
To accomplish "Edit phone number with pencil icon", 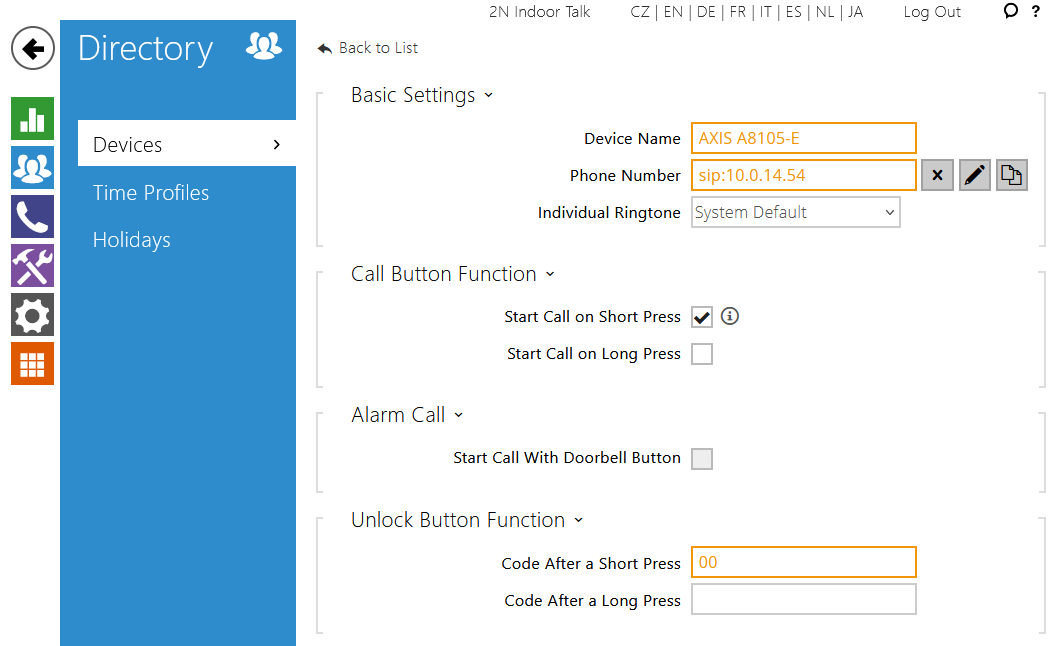I will pyautogui.click(x=974, y=176).
